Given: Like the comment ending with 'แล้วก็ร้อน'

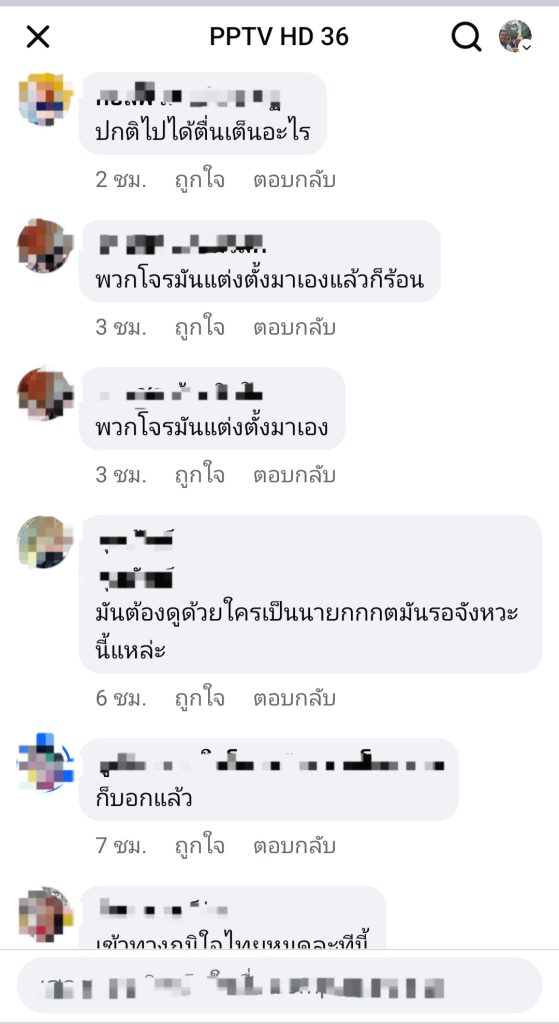Looking at the screenshot, I should tap(199, 327).
